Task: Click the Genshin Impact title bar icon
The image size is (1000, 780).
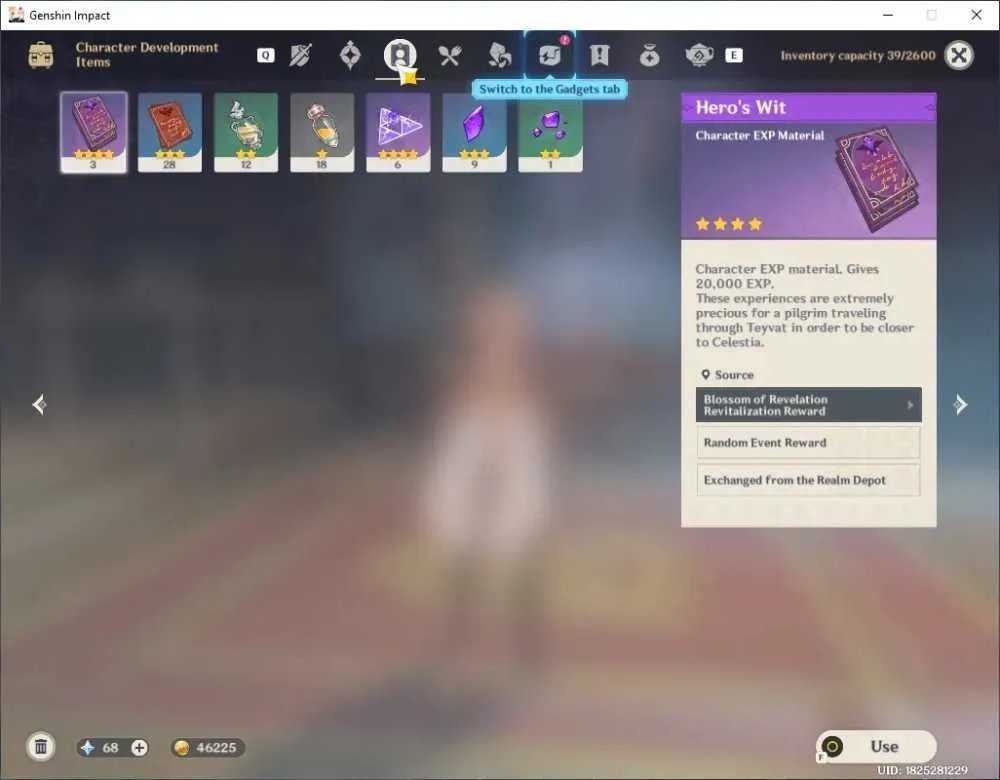Action: pos(16,15)
